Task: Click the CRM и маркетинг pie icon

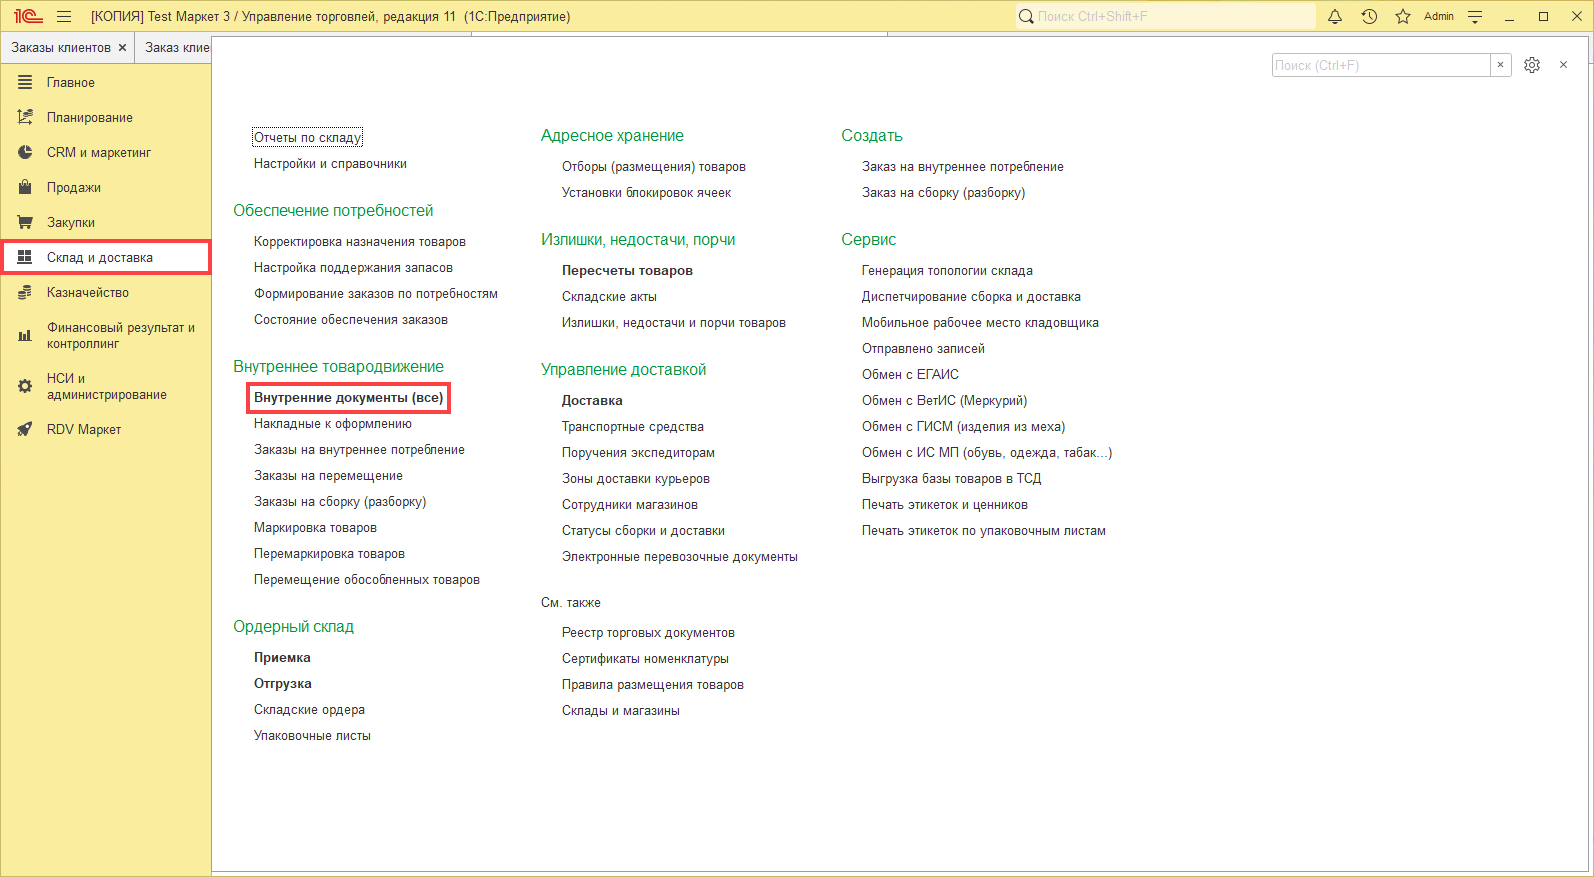Action: [x=25, y=152]
